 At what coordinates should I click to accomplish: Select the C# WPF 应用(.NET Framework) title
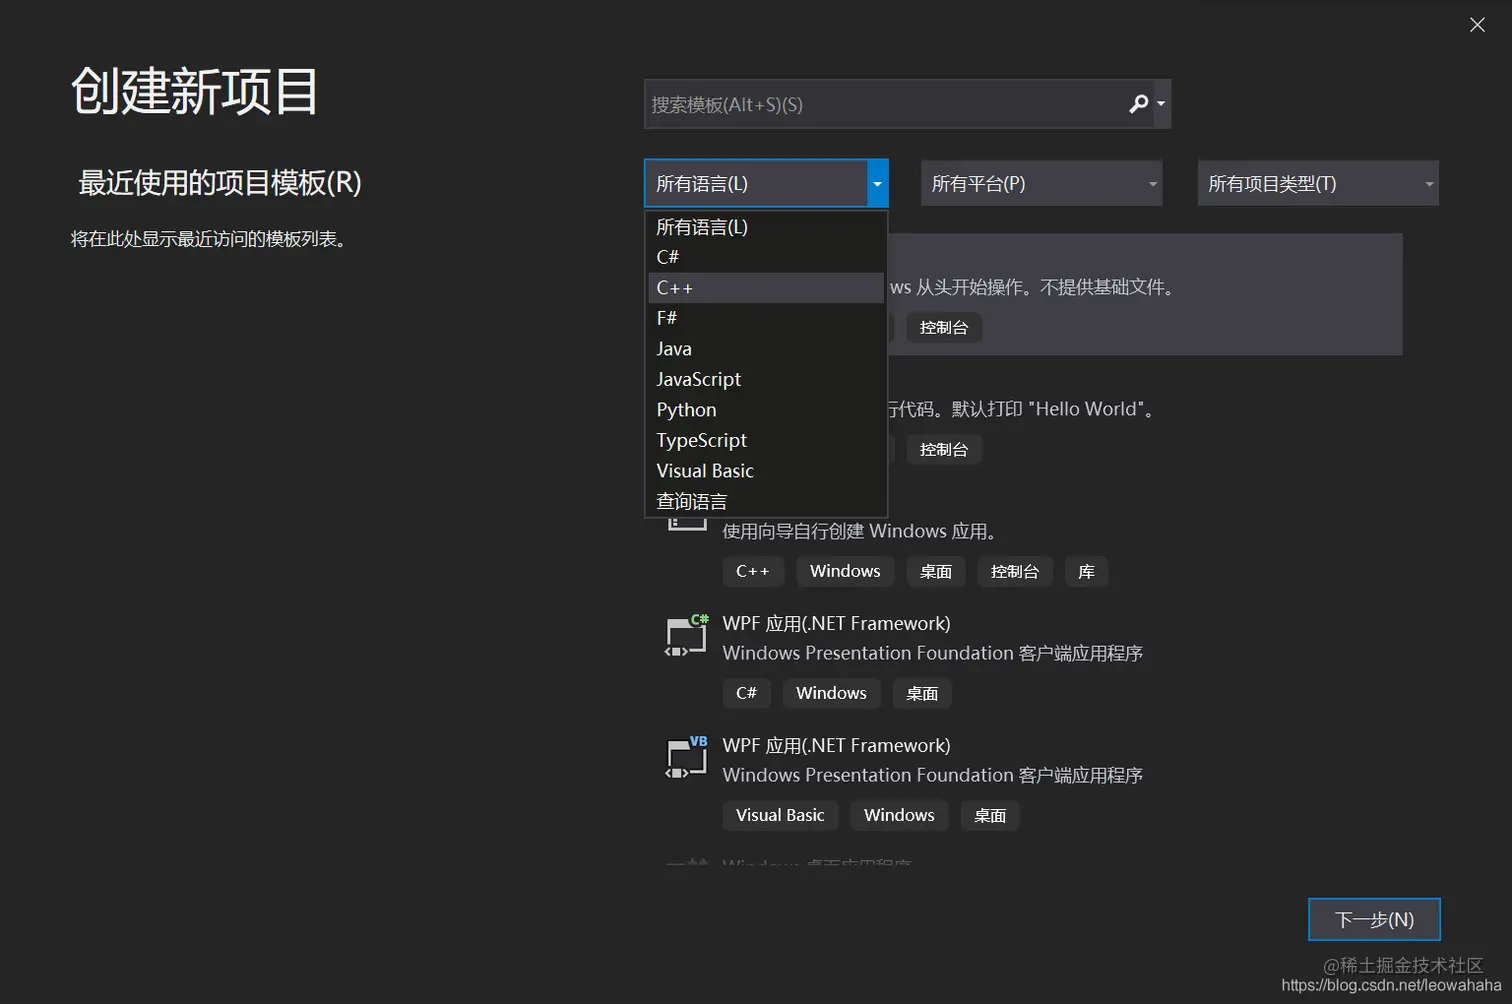click(836, 623)
